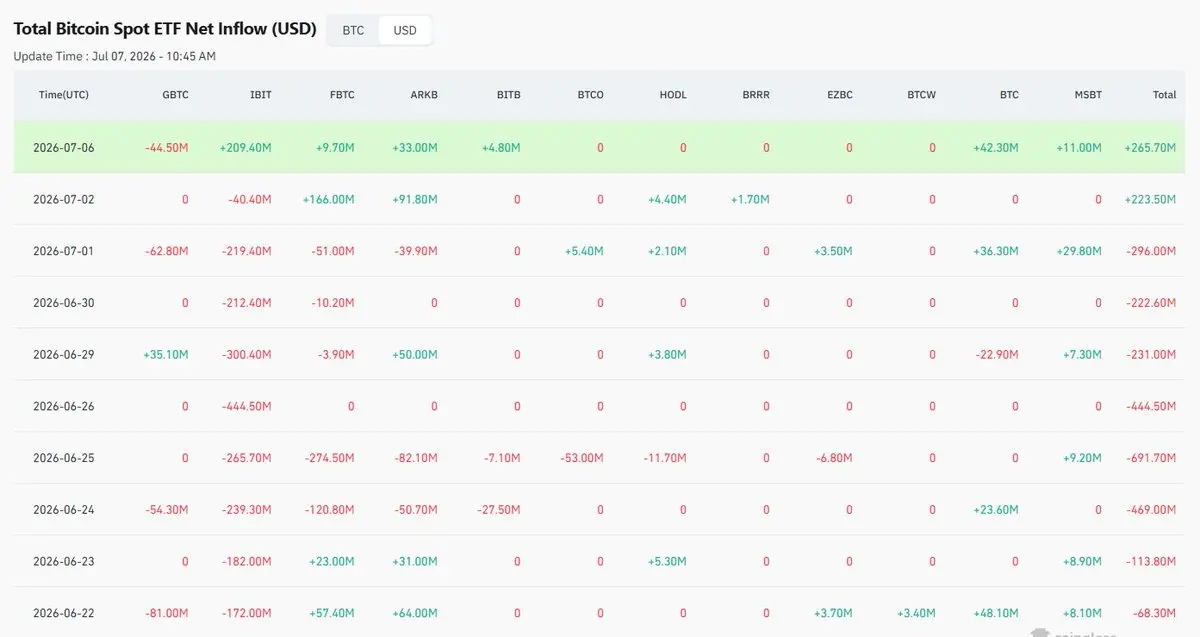Click the -296.00M total value
1200x637 pixels.
(x=1152, y=251)
